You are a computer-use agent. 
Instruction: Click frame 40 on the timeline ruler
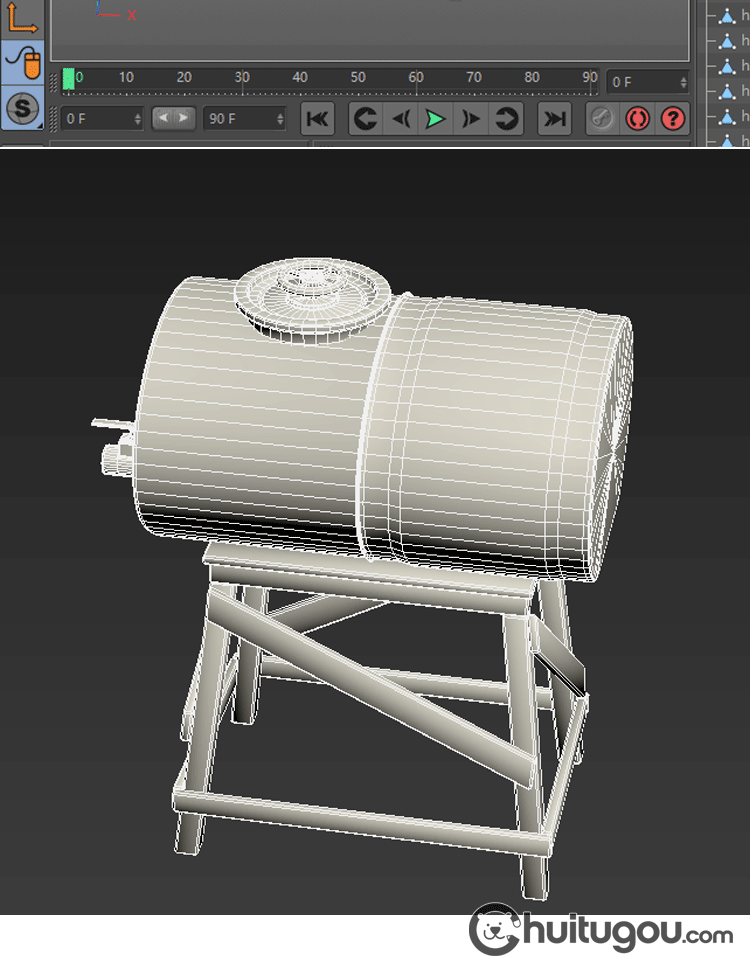(300, 78)
